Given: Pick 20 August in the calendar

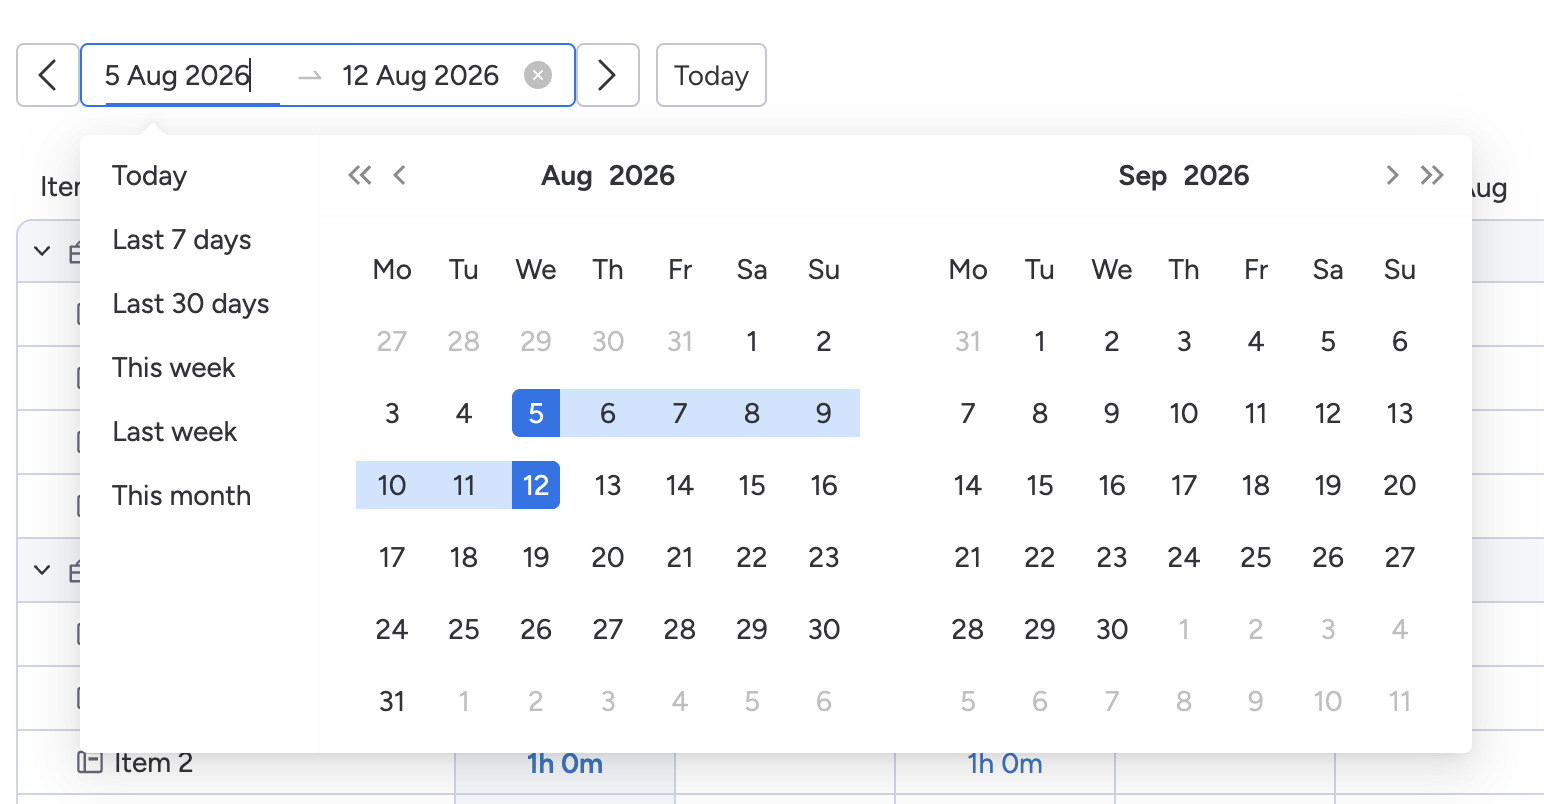Looking at the screenshot, I should pos(608,557).
